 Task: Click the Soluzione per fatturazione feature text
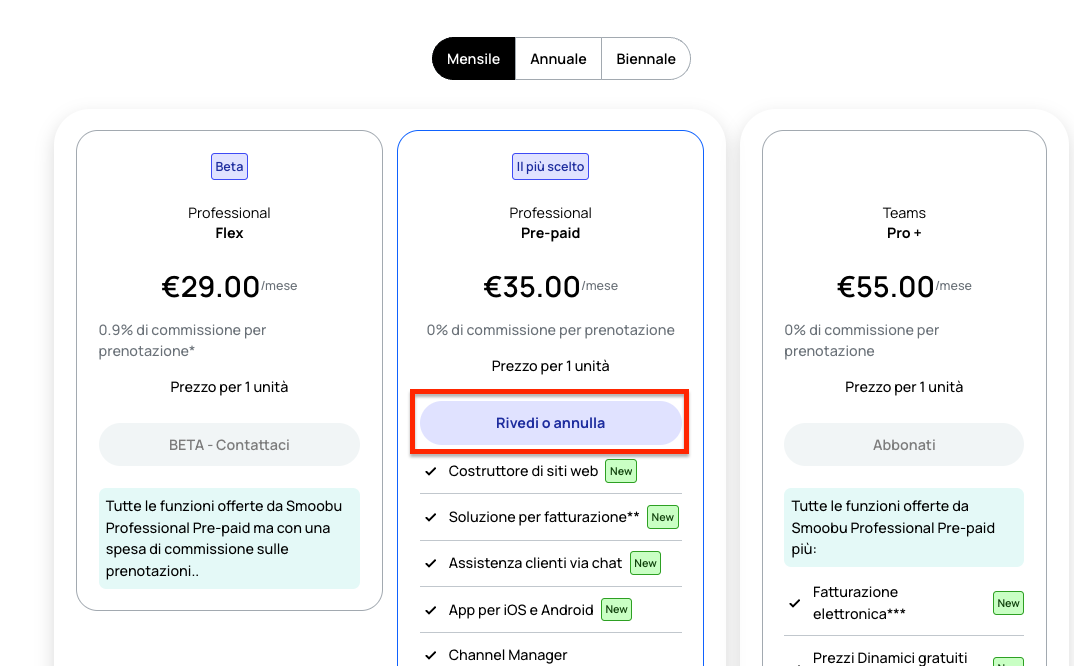point(544,517)
